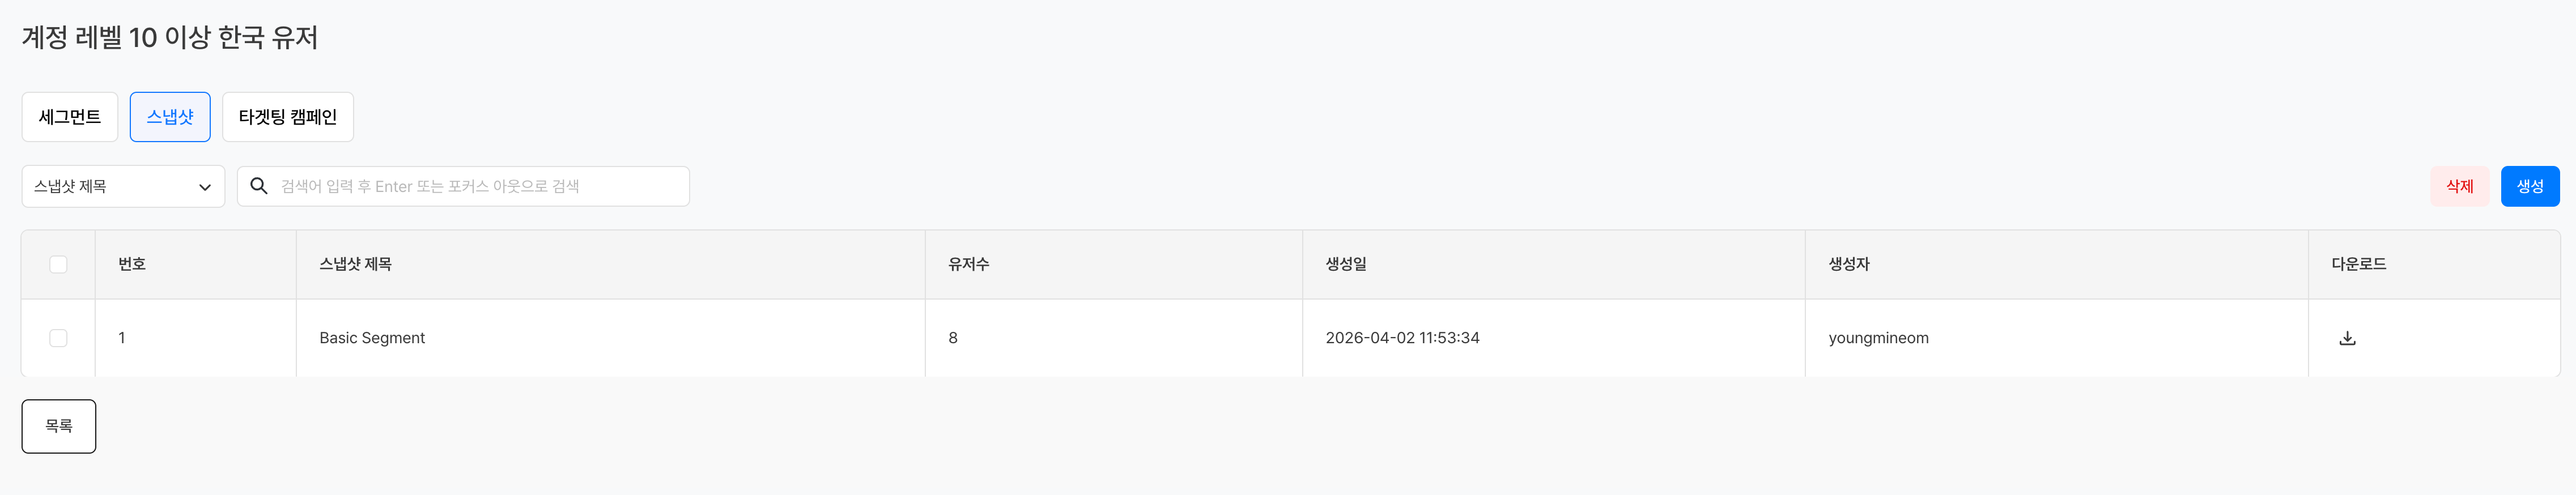
Task: Select the 스냅샷 tab
Action: pyautogui.click(x=170, y=117)
